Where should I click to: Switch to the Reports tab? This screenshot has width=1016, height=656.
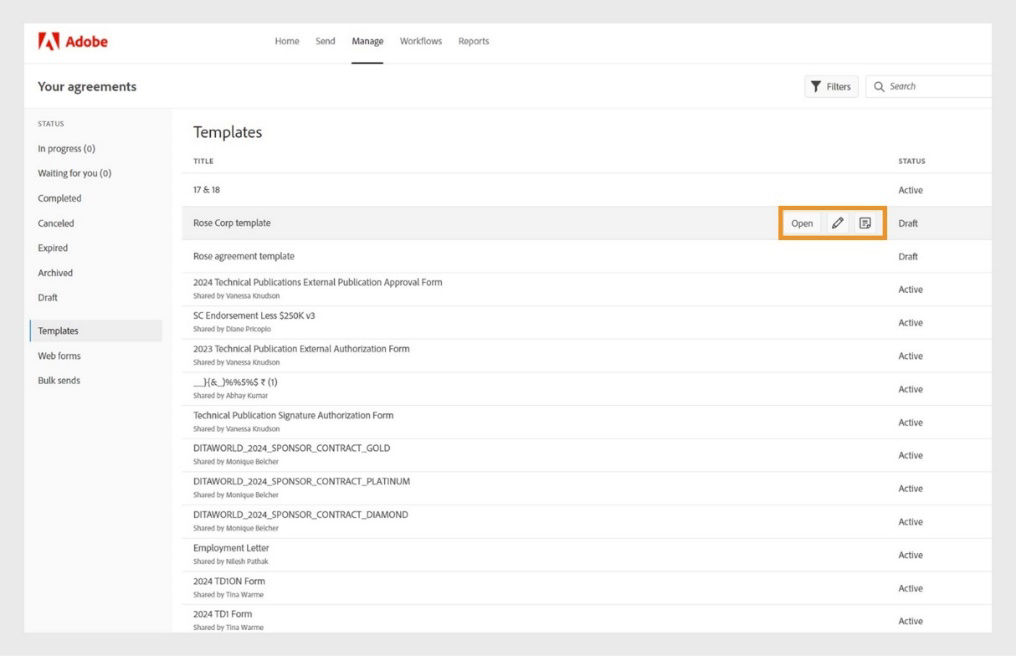tap(474, 41)
